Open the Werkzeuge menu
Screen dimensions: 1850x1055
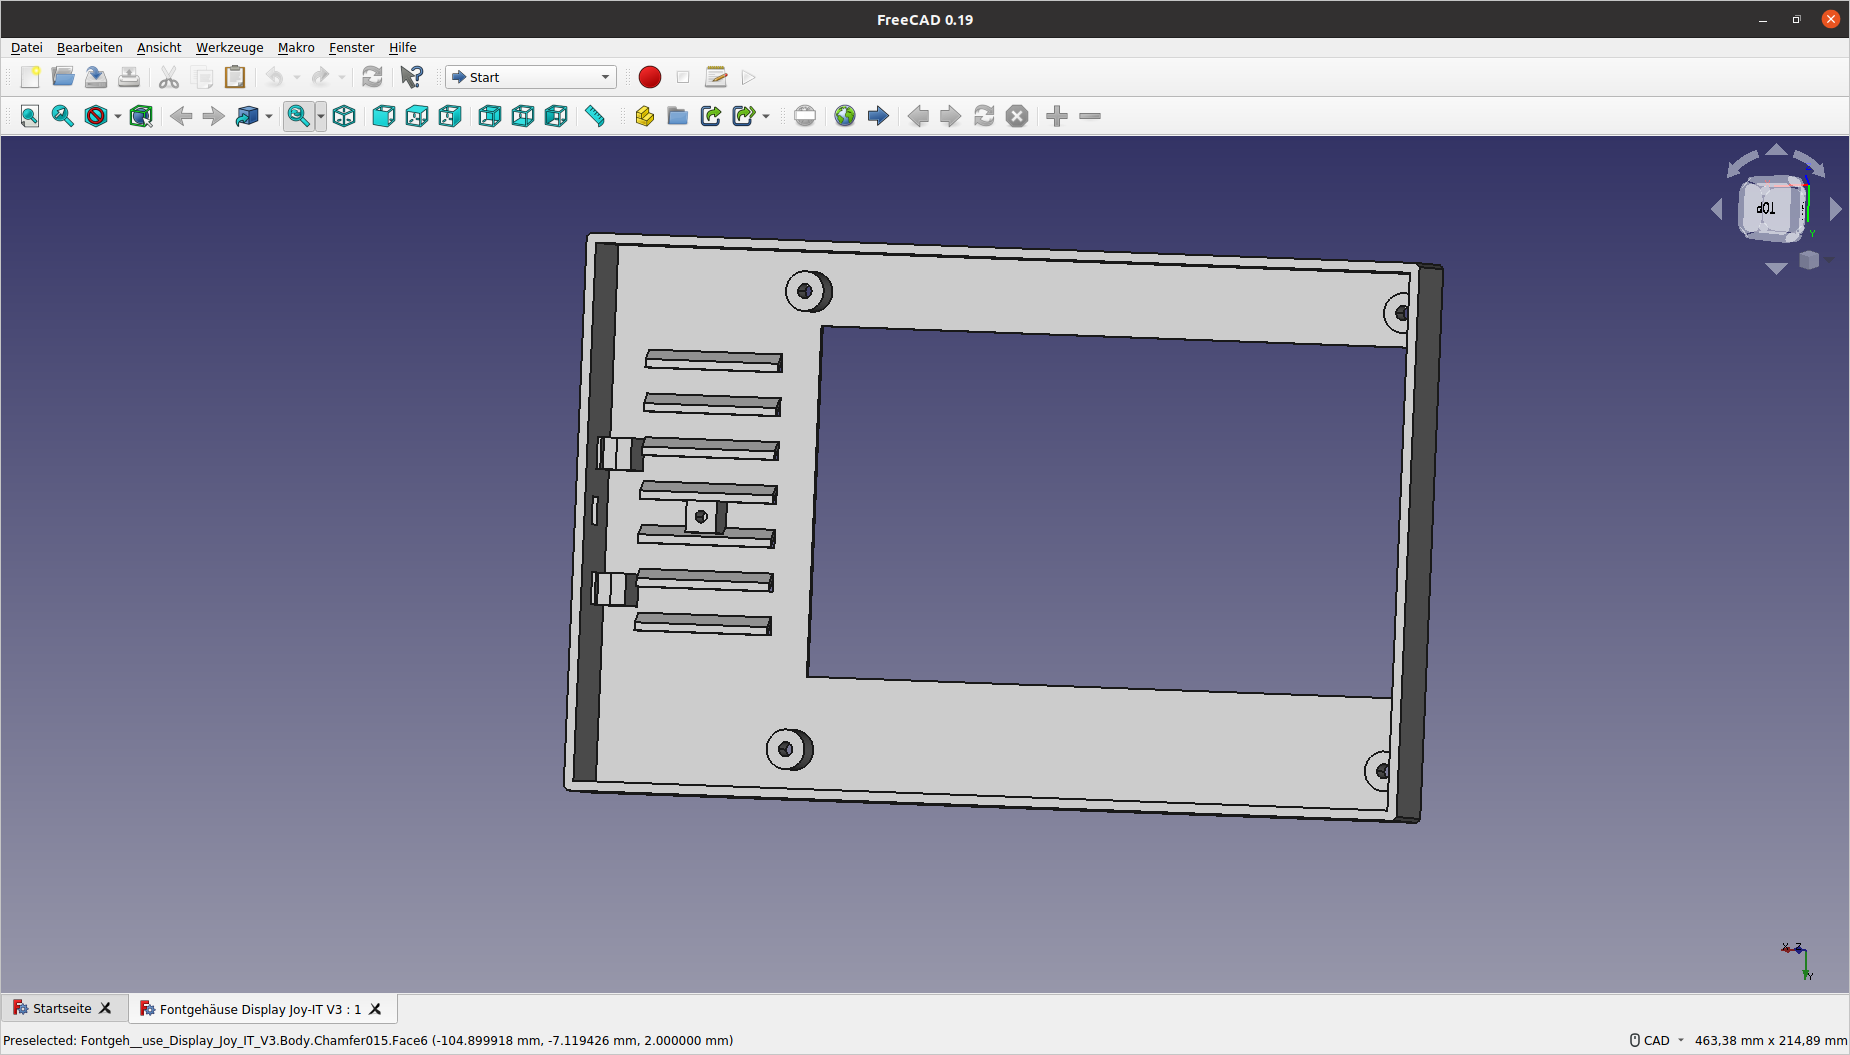[x=229, y=47]
